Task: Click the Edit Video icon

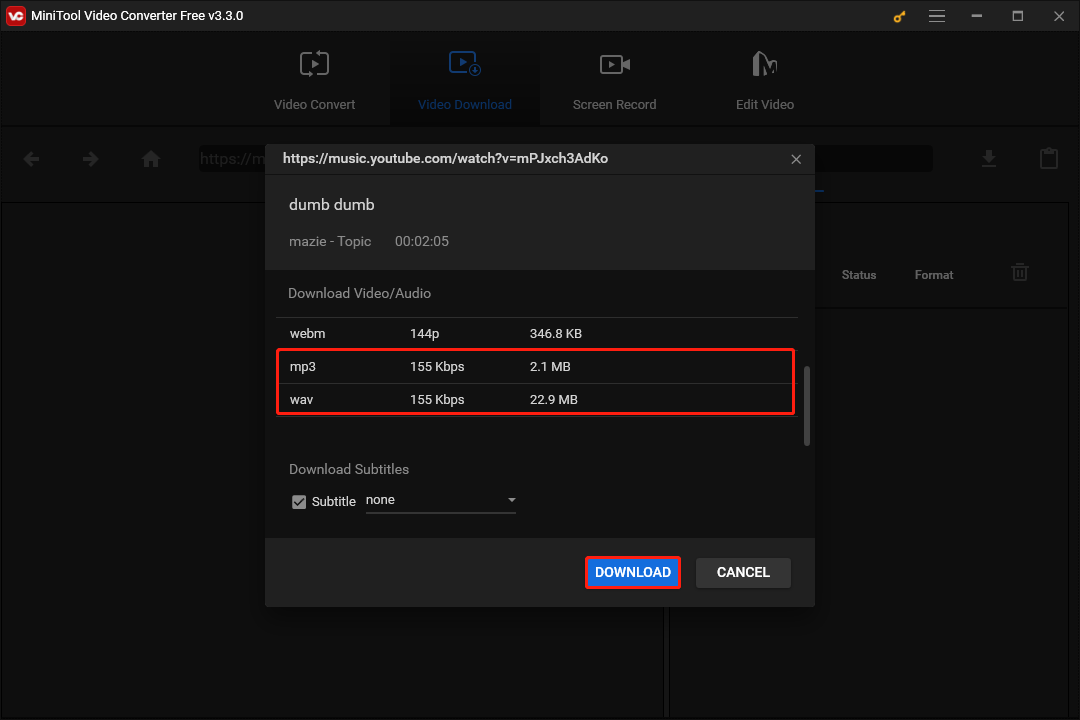Action: (x=765, y=64)
